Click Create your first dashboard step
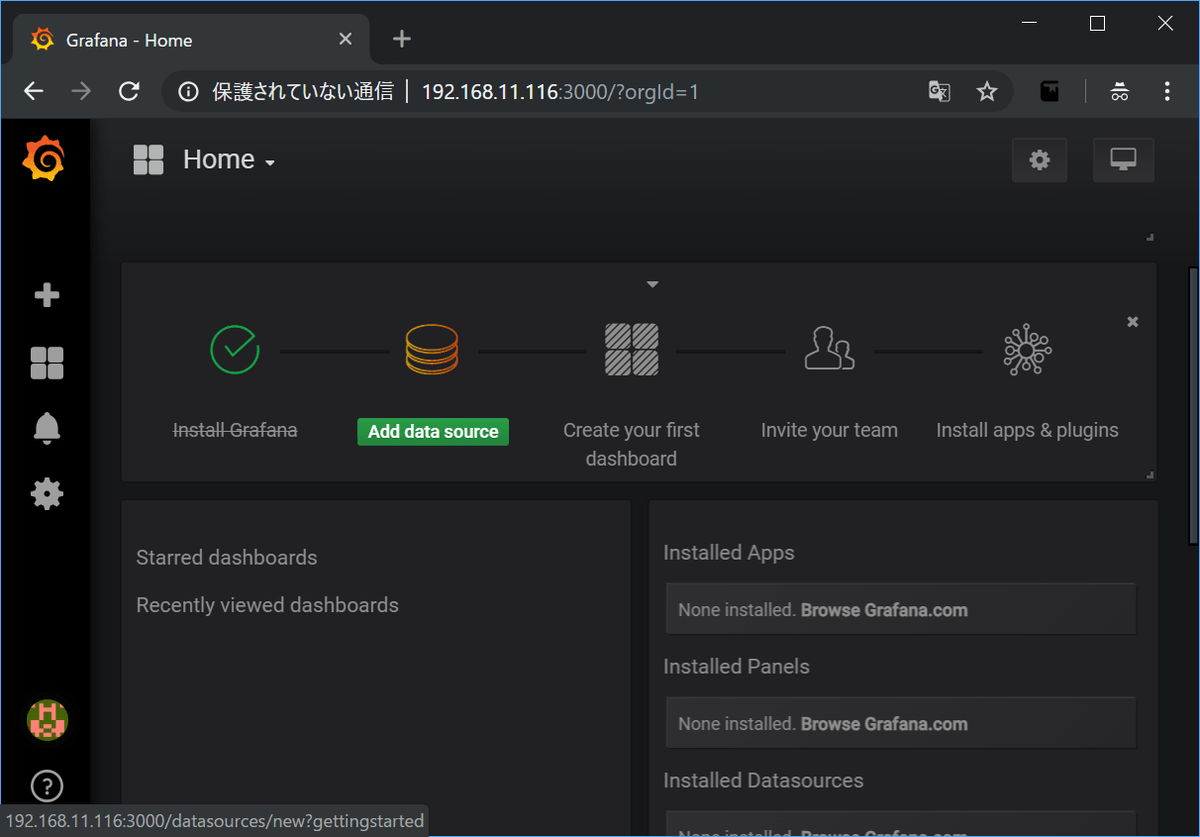The height and width of the screenshot is (837, 1200). pyautogui.click(x=631, y=444)
